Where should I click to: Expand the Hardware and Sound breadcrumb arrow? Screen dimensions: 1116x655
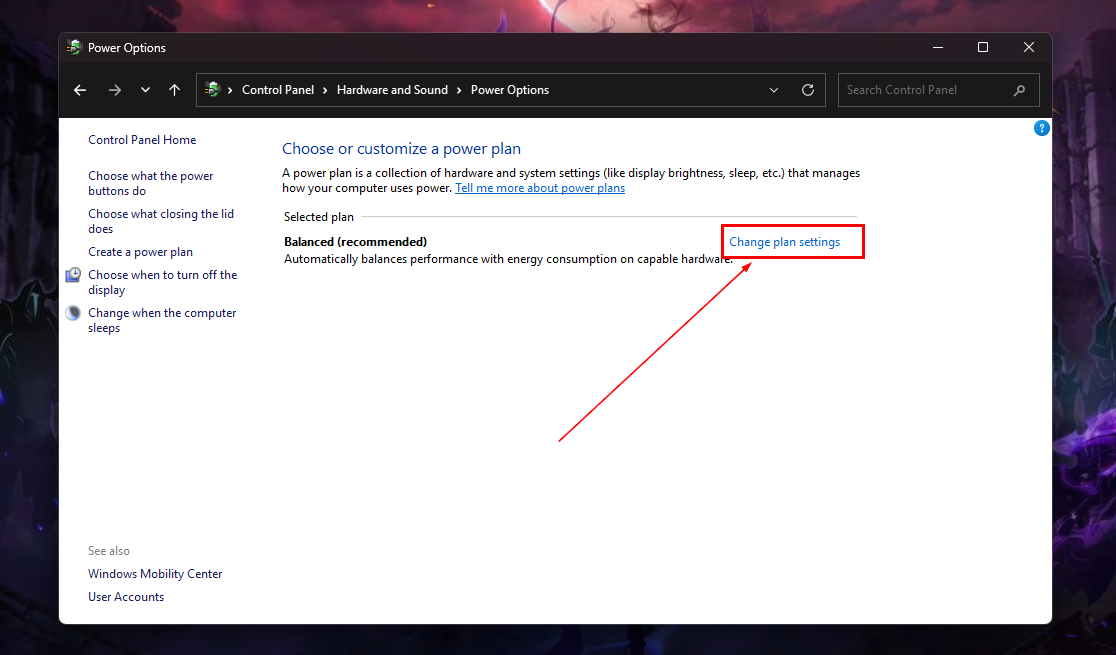coord(458,89)
